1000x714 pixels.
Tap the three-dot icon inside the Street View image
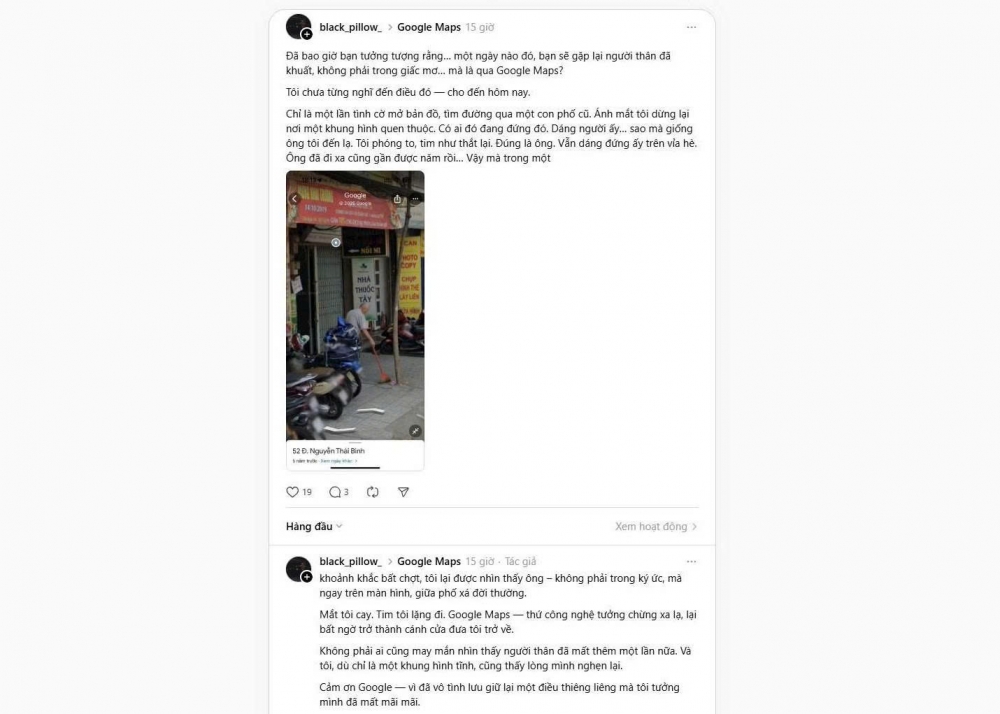click(x=415, y=199)
